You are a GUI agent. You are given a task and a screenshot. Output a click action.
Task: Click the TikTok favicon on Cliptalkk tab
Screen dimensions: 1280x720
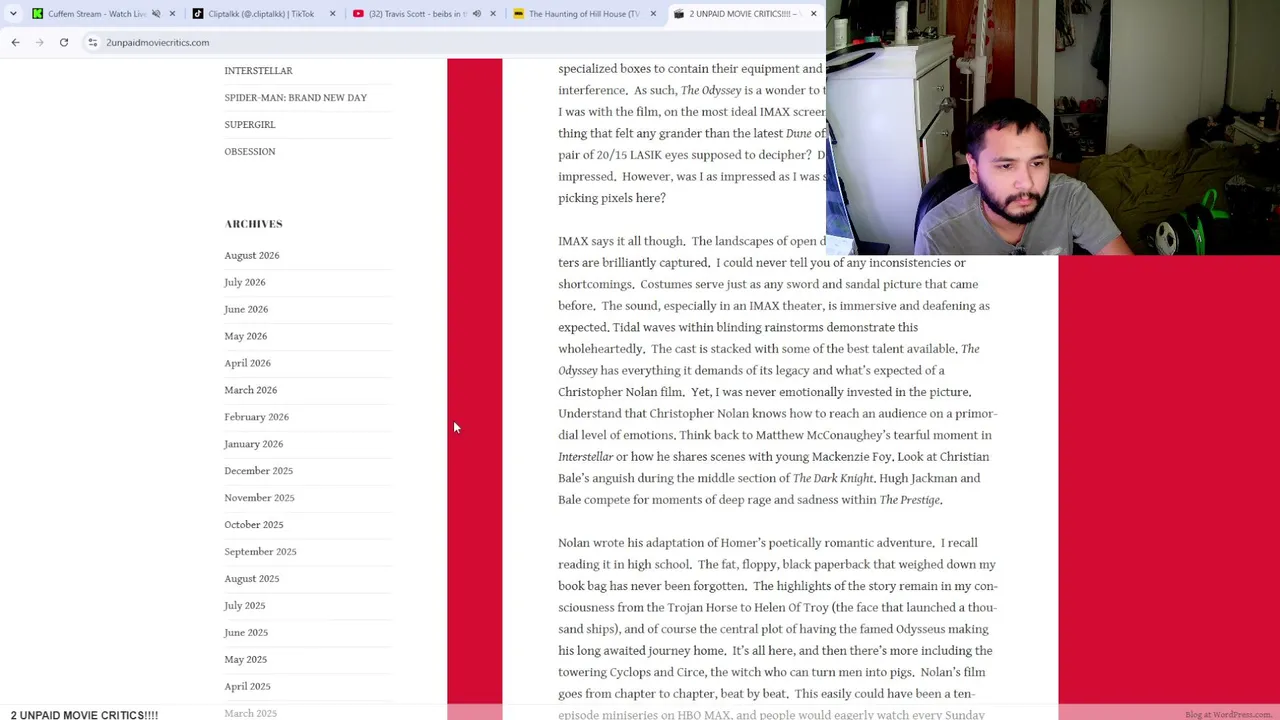tap(198, 14)
